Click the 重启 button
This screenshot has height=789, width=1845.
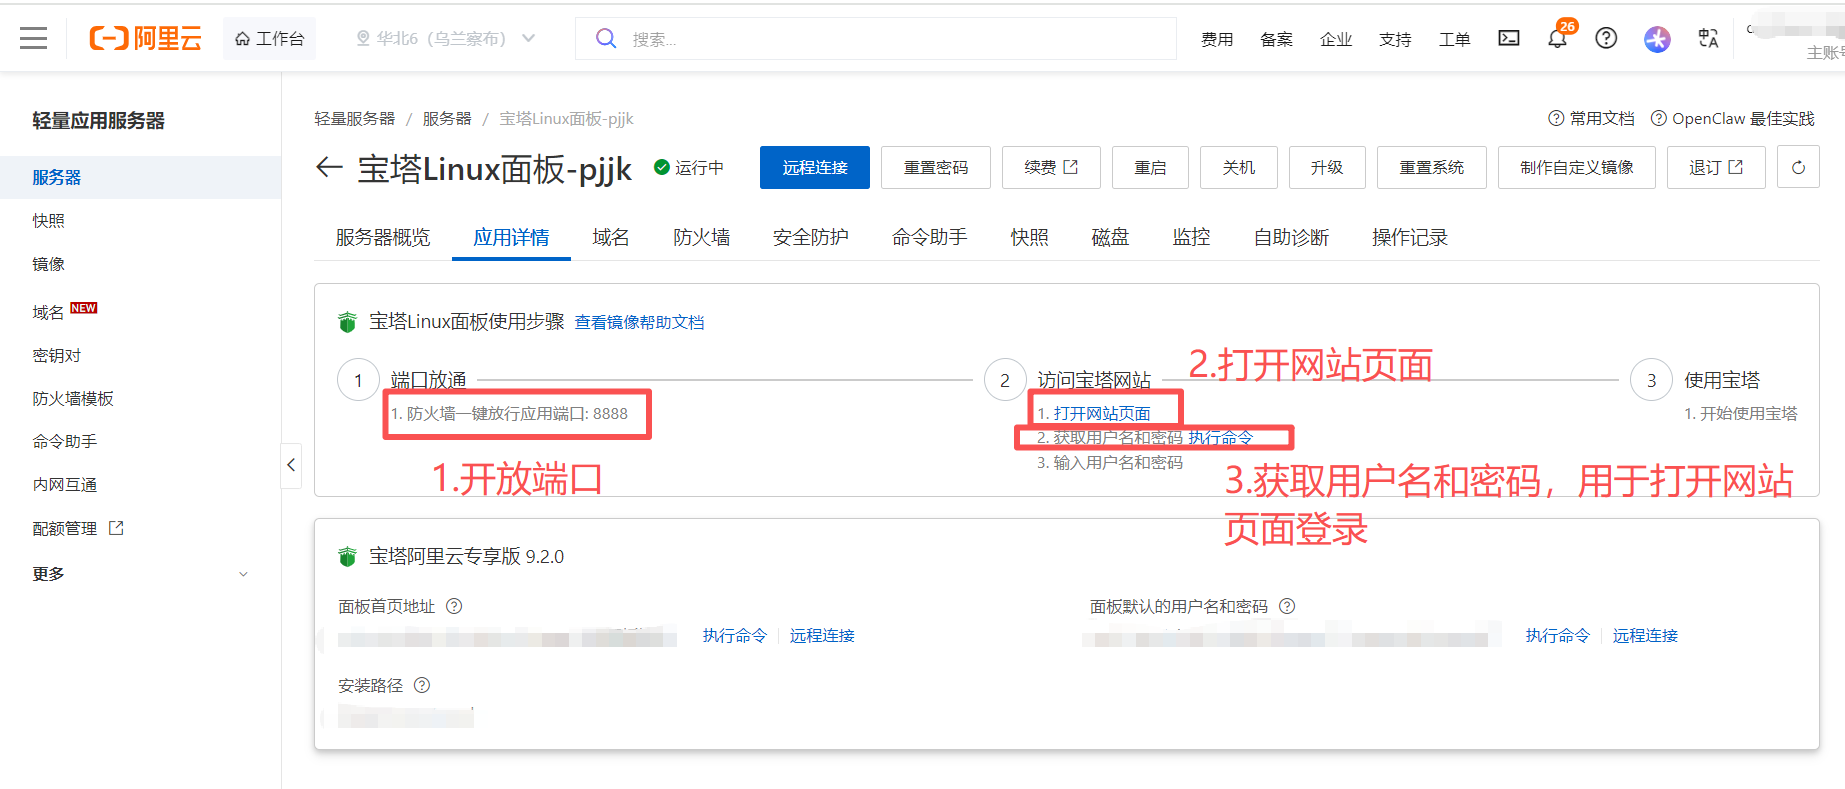(1150, 167)
